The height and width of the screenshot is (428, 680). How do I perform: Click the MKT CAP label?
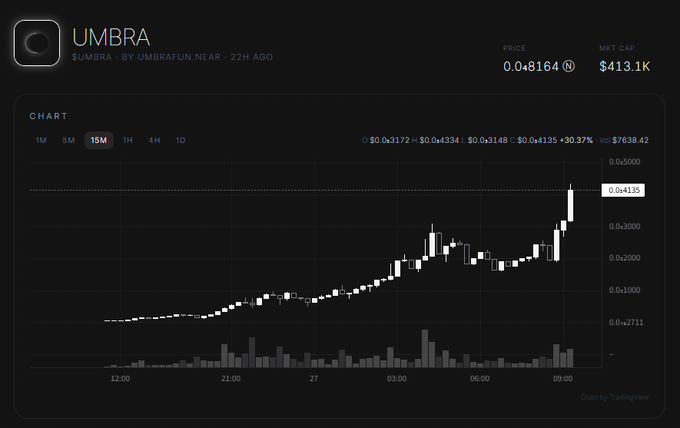[x=617, y=48]
